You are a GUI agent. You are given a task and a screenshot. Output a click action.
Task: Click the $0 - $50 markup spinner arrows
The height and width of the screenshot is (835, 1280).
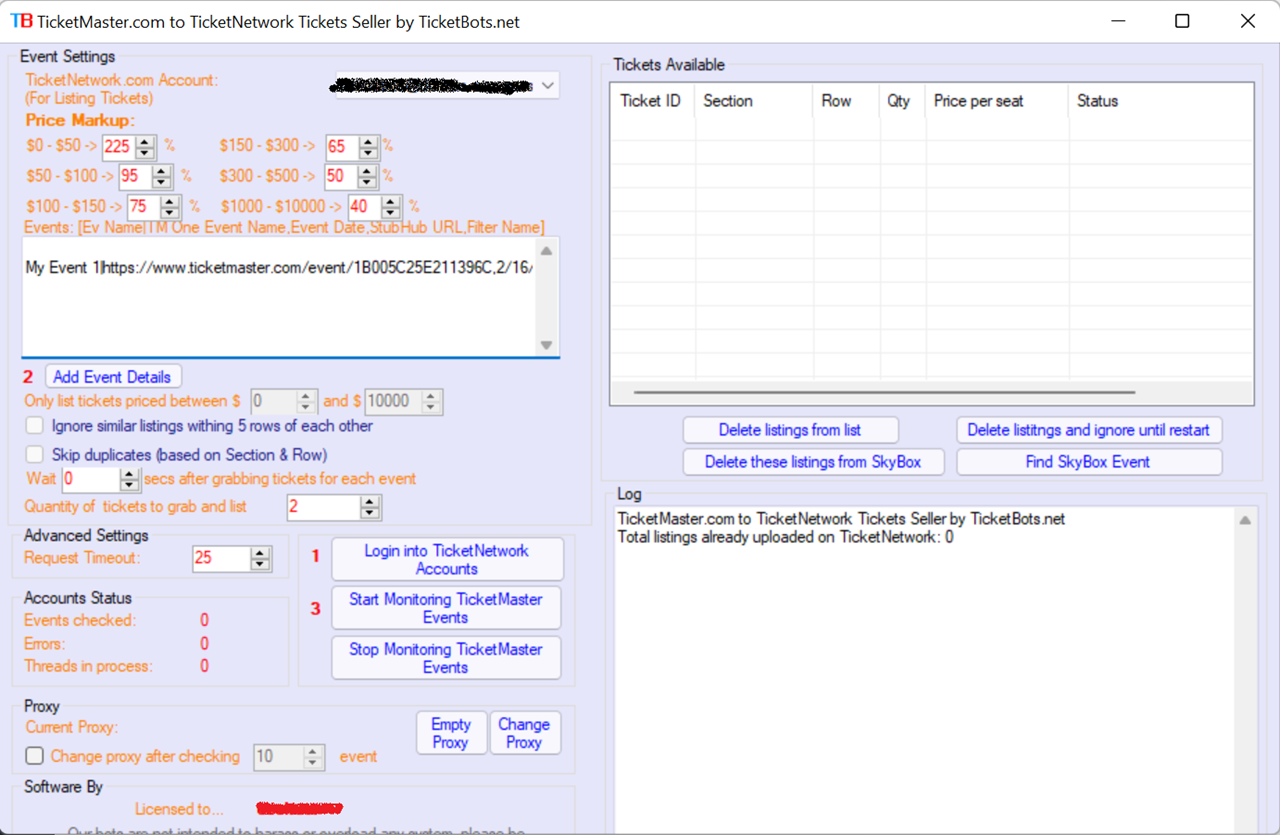tap(146, 147)
